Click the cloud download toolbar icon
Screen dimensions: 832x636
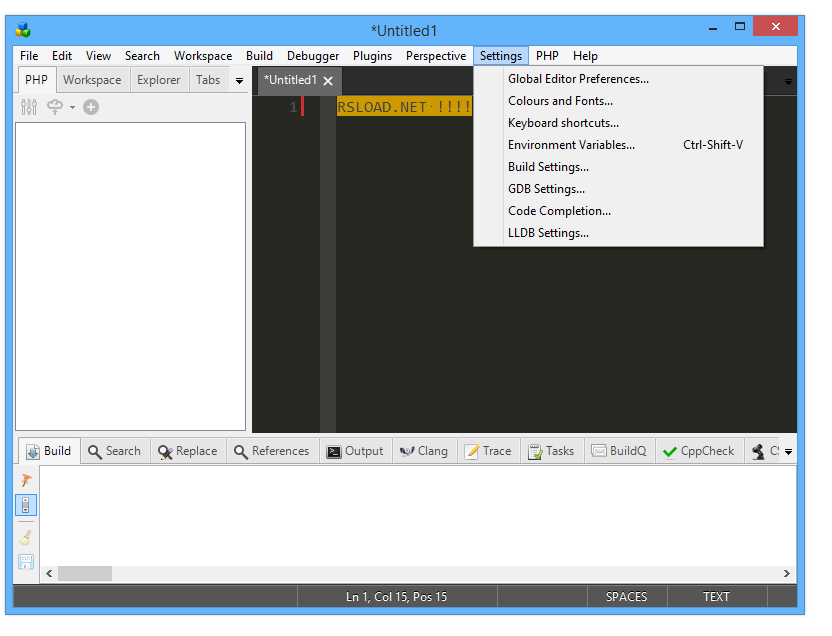(54, 107)
